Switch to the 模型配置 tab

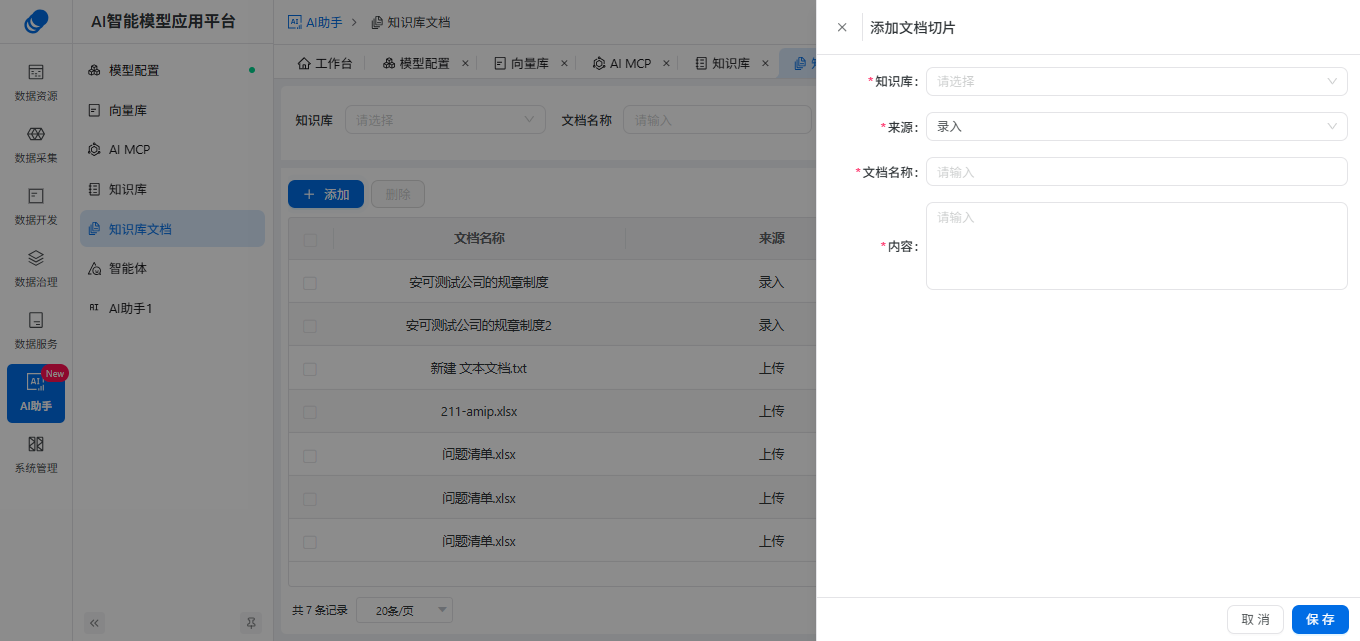click(x=417, y=63)
